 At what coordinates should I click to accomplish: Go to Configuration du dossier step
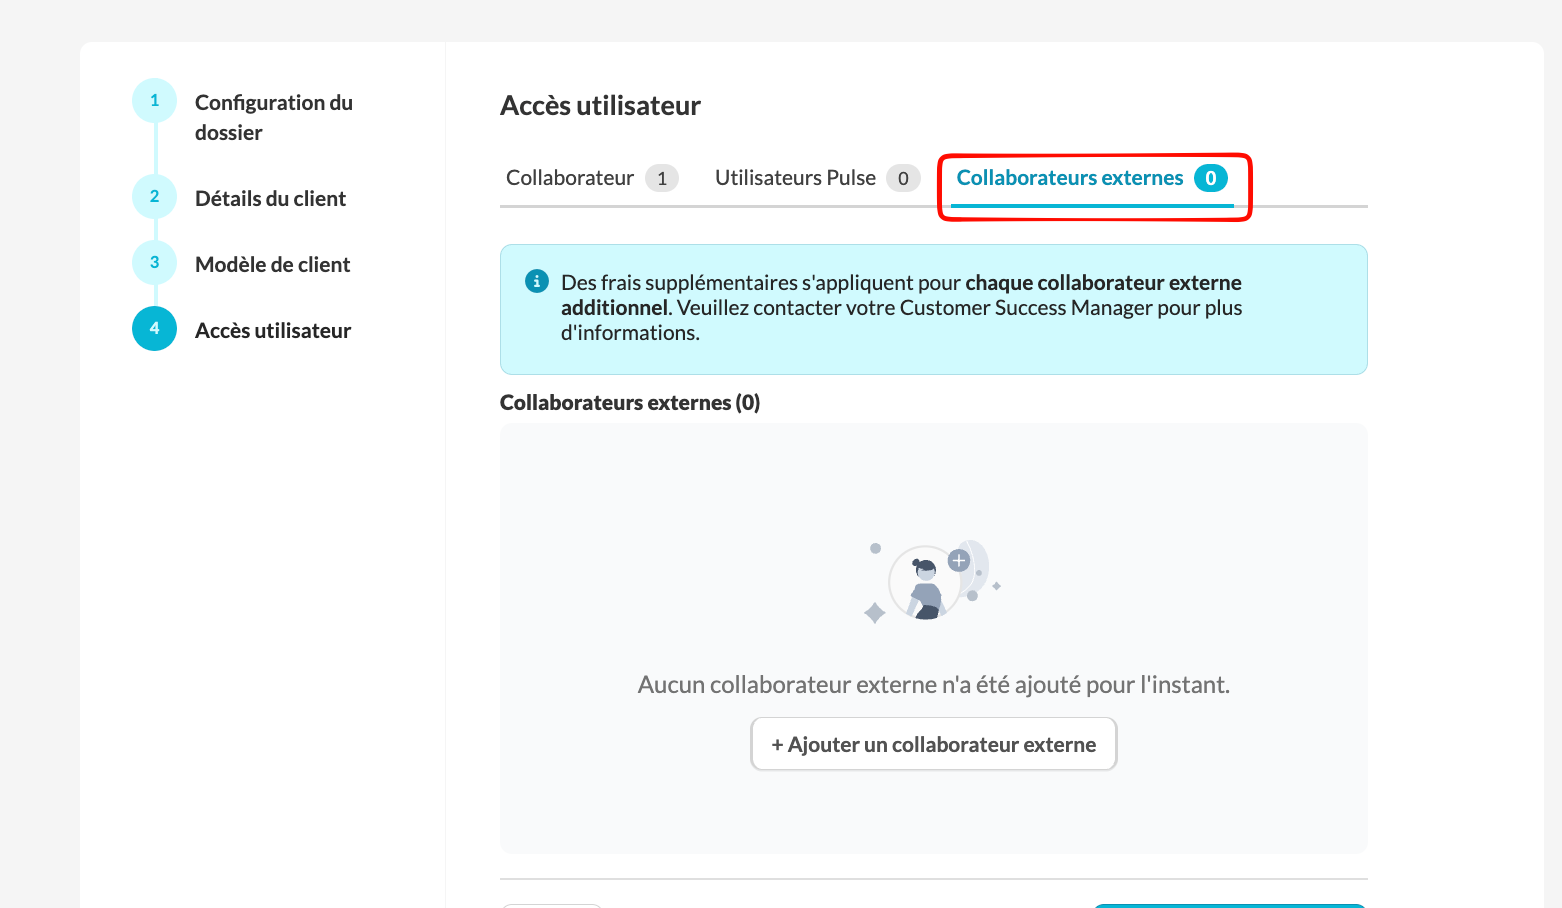[x=273, y=117]
